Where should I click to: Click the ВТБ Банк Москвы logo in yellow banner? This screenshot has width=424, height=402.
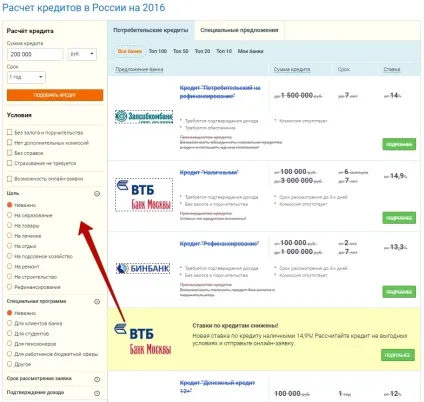(143, 339)
